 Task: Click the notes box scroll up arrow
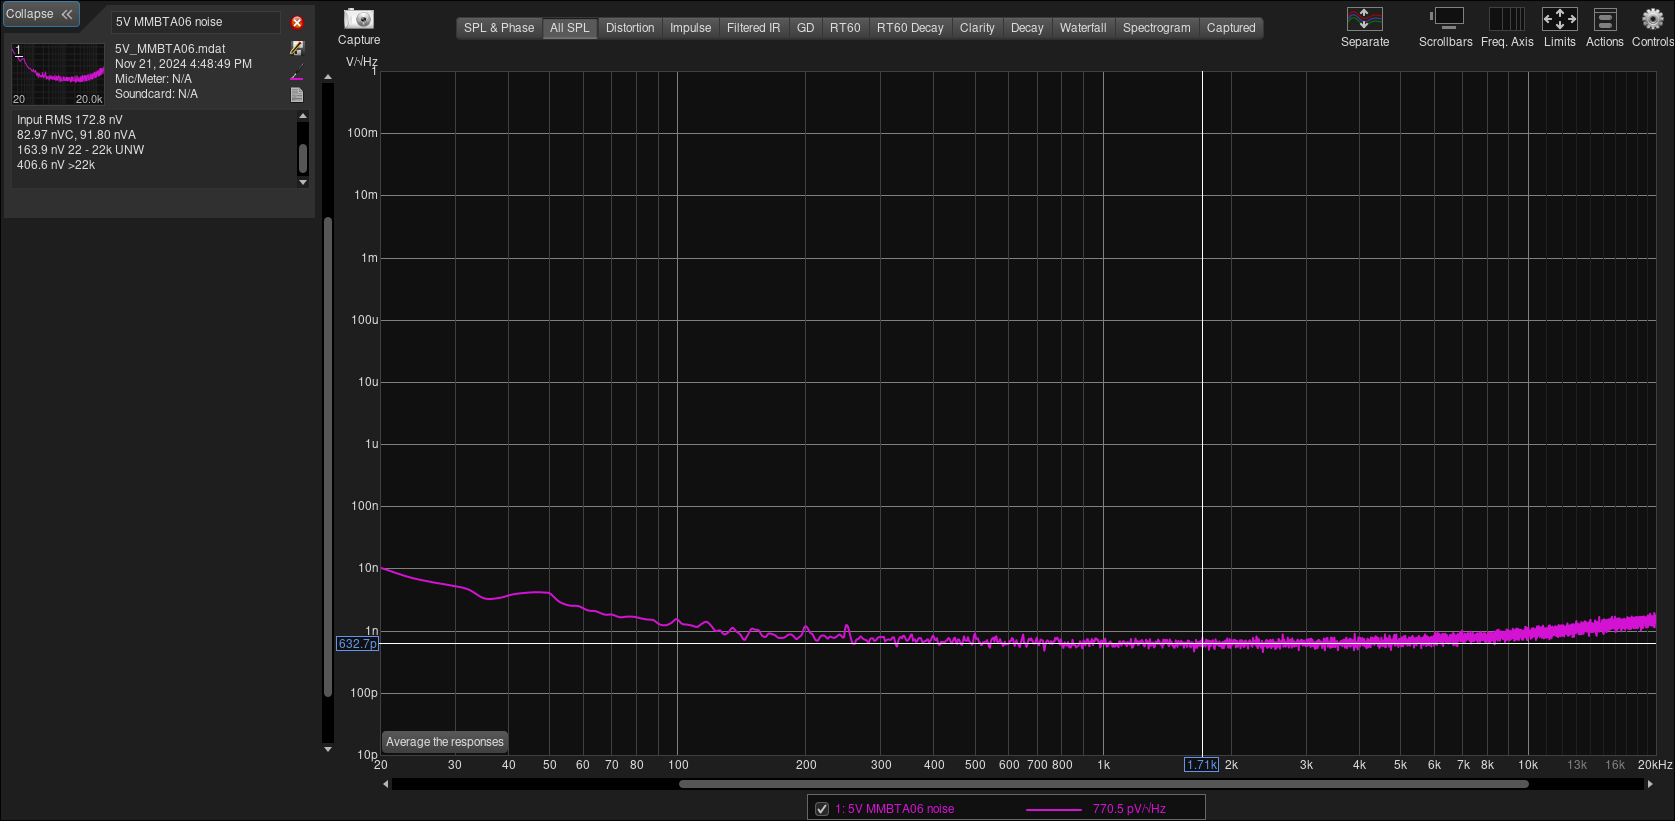pyautogui.click(x=303, y=116)
